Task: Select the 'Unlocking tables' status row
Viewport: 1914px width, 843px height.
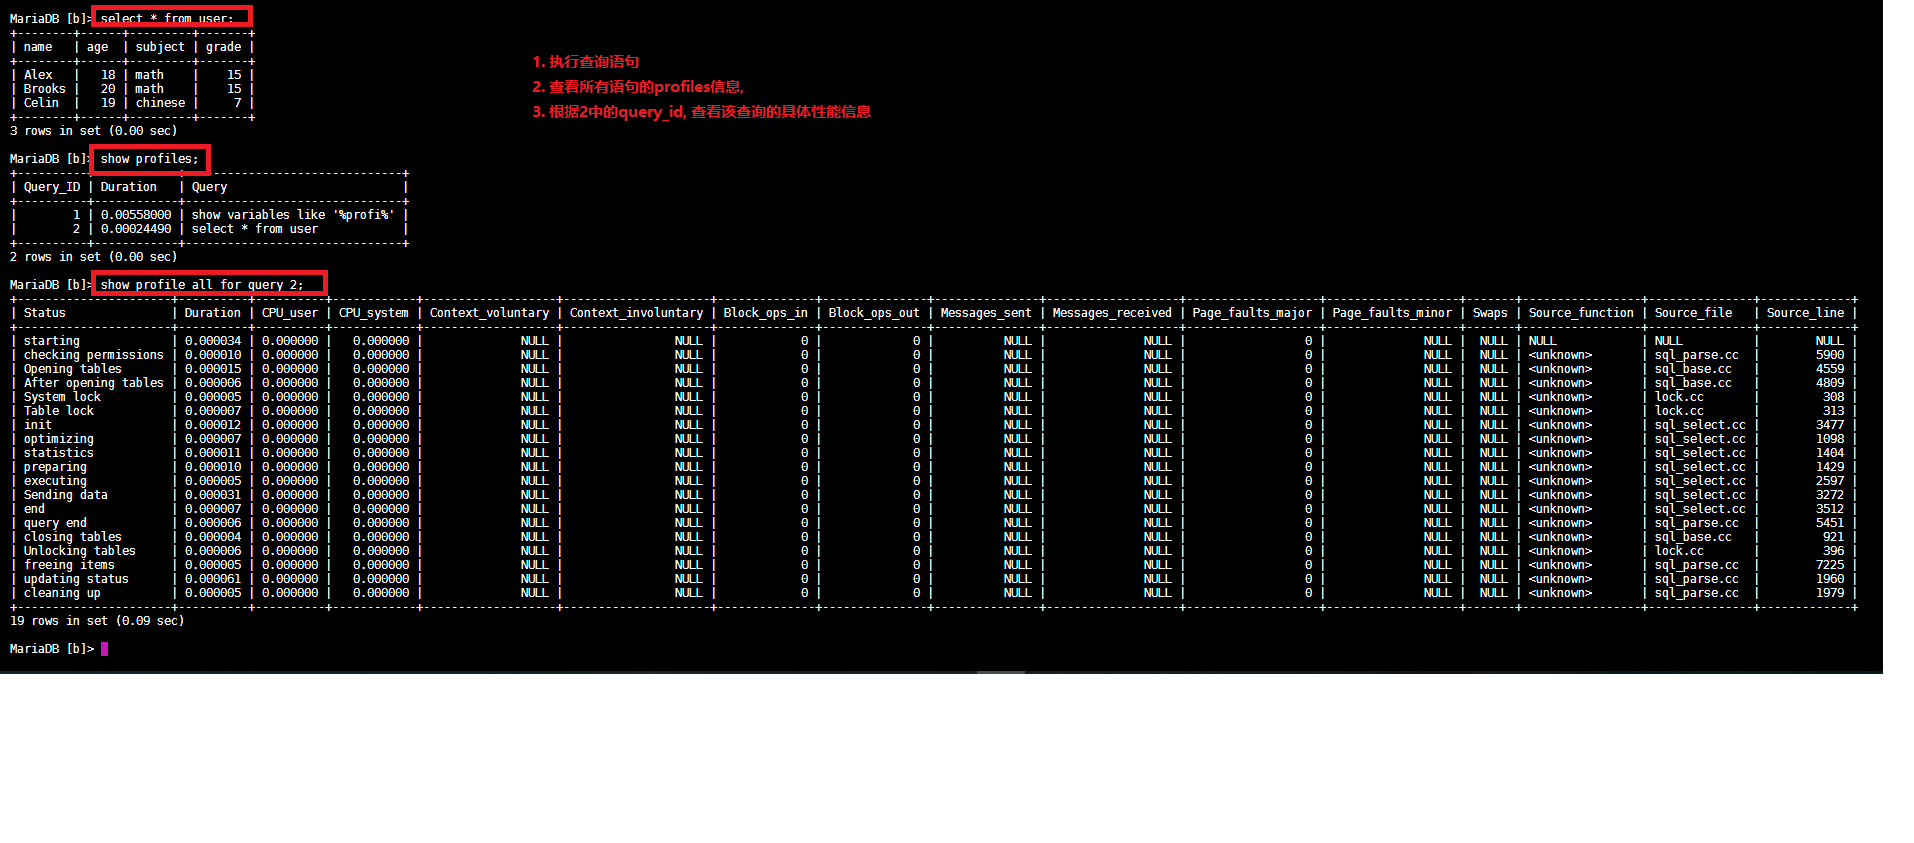Action: [932, 551]
